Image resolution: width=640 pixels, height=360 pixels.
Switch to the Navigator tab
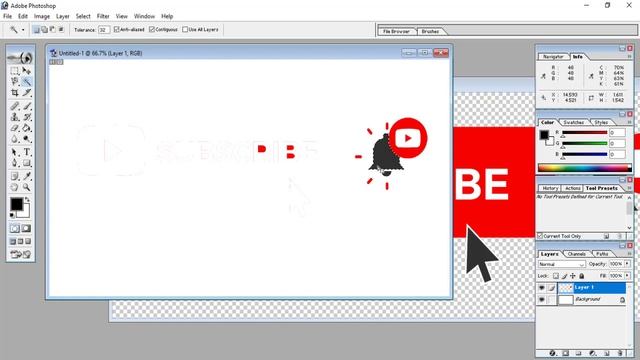tap(553, 57)
